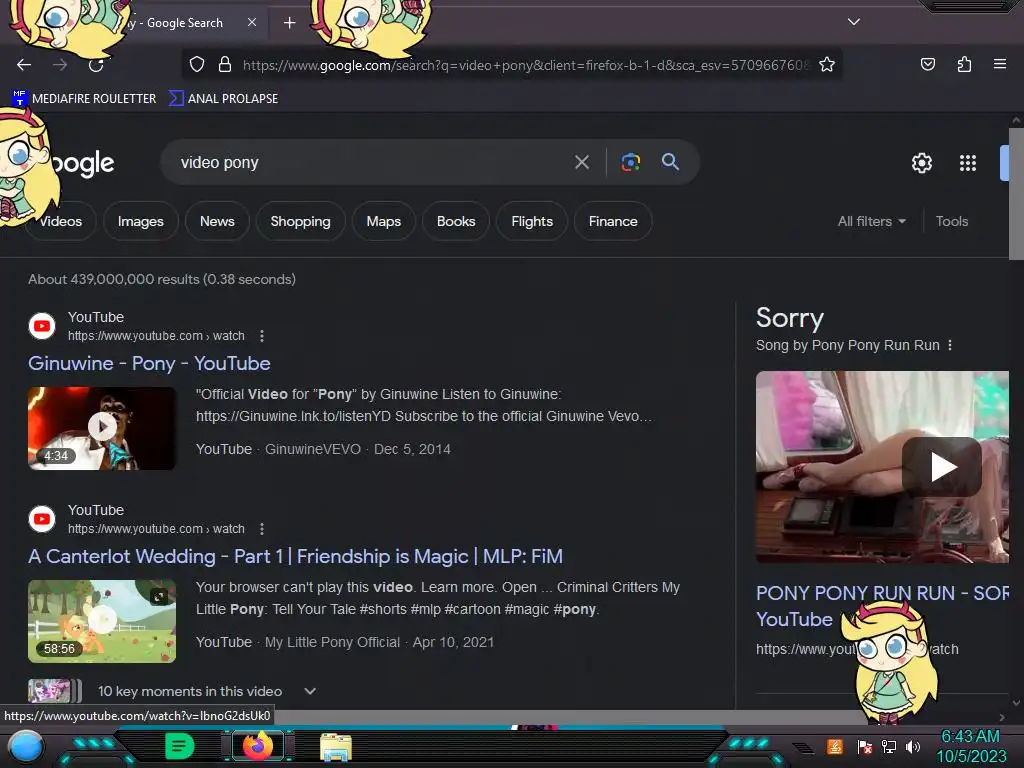Open the green Spotify taskbar icon
The width and height of the screenshot is (1024, 768).
coord(179,746)
